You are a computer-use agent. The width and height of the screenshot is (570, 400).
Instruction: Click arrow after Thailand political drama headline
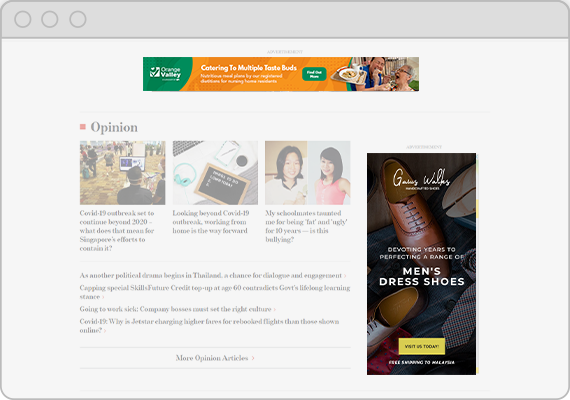coord(345,276)
